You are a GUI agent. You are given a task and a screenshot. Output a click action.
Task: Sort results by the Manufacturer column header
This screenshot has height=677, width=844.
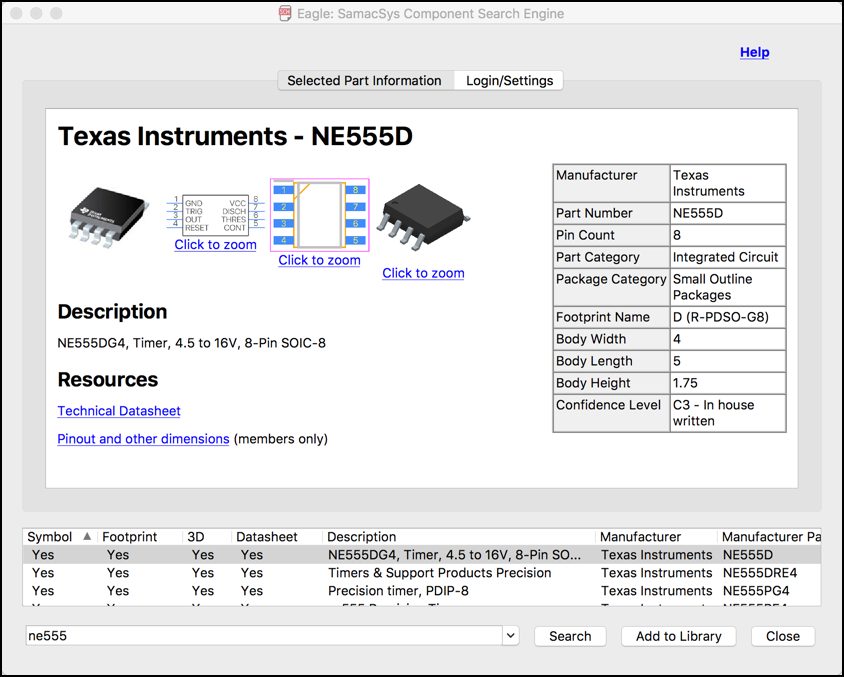tap(640, 537)
